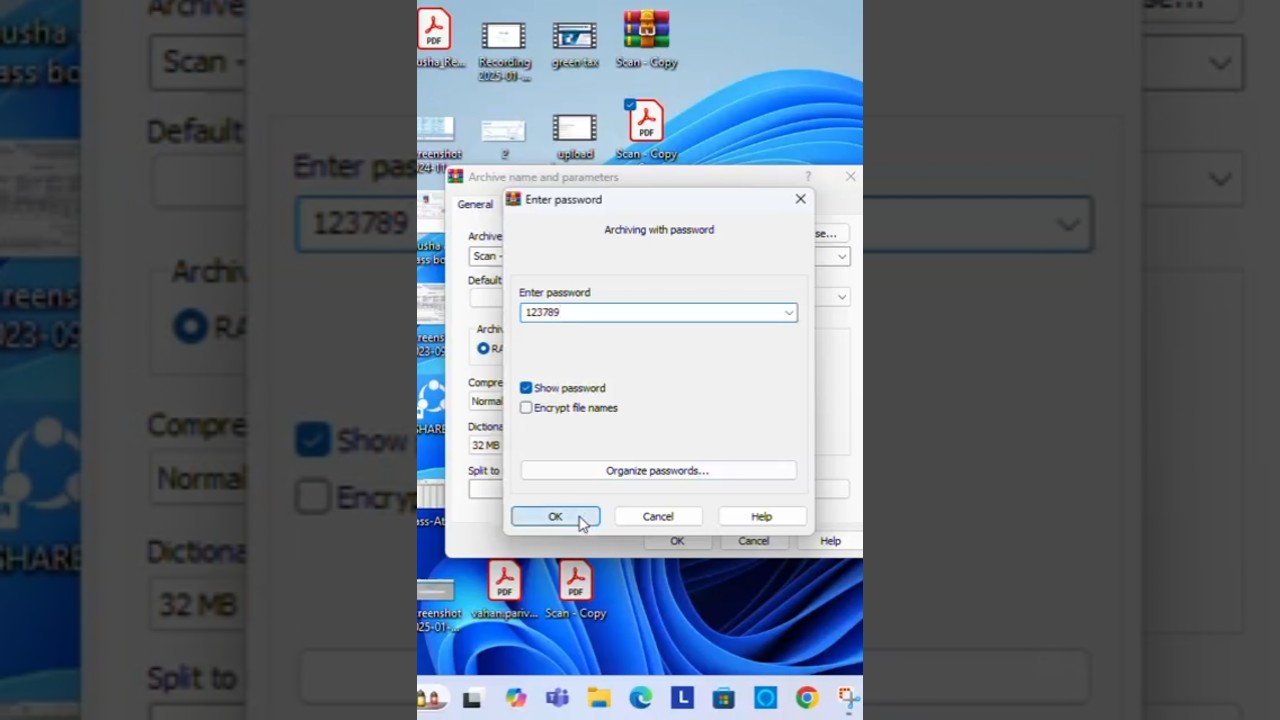
Task: Close the Archive name and parameters window
Action: pos(850,177)
